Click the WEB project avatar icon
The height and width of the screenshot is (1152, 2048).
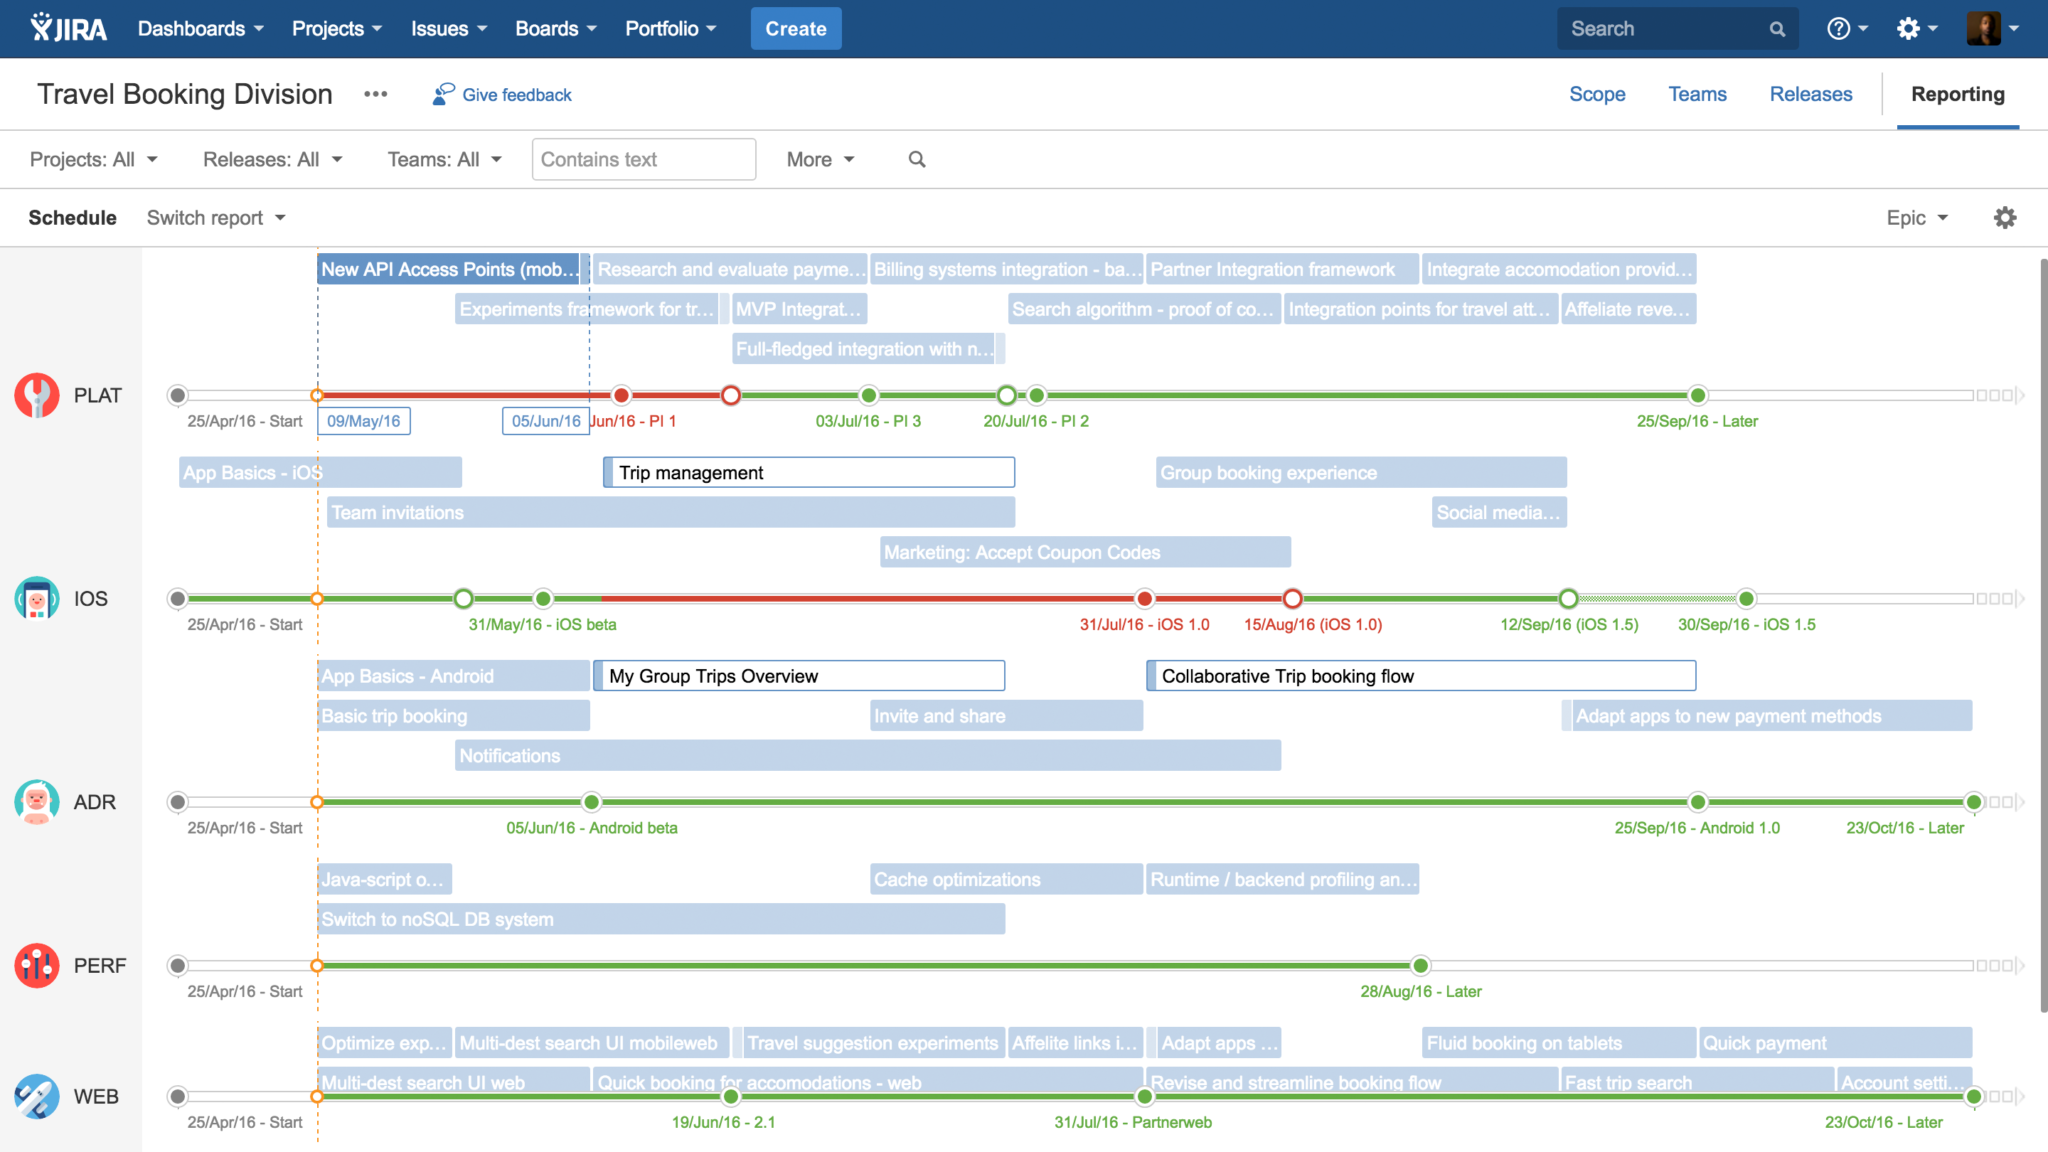pos(37,1096)
